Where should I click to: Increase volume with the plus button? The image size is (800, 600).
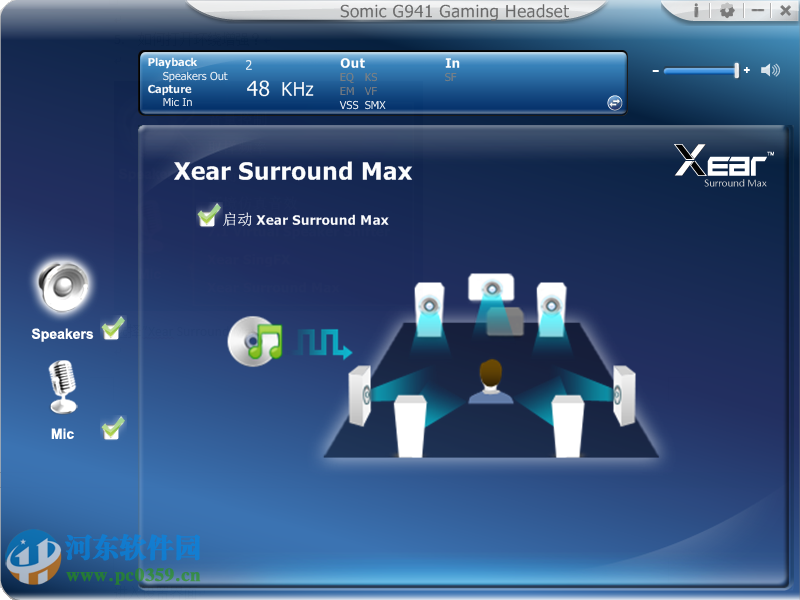[747, 70]
